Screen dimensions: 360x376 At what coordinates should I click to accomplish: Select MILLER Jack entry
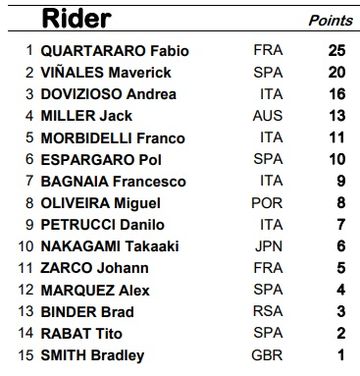[x=182, y=116]
